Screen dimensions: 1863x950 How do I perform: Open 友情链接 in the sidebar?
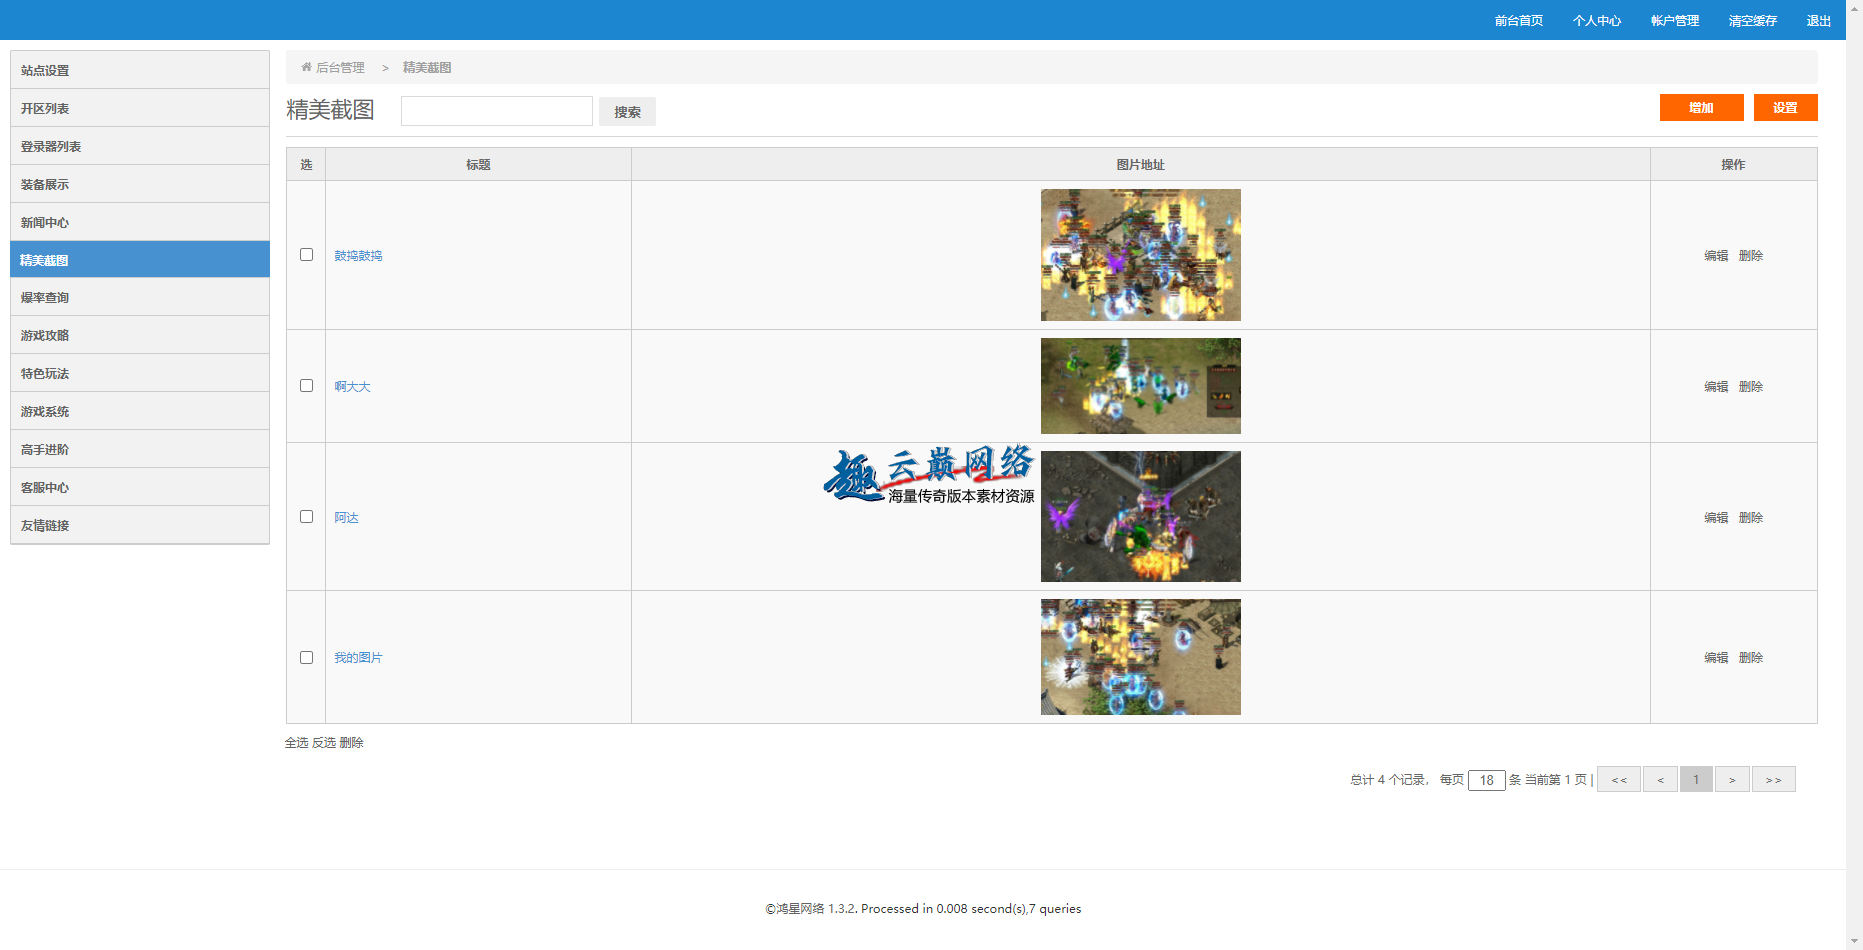(x=140, y=525)
